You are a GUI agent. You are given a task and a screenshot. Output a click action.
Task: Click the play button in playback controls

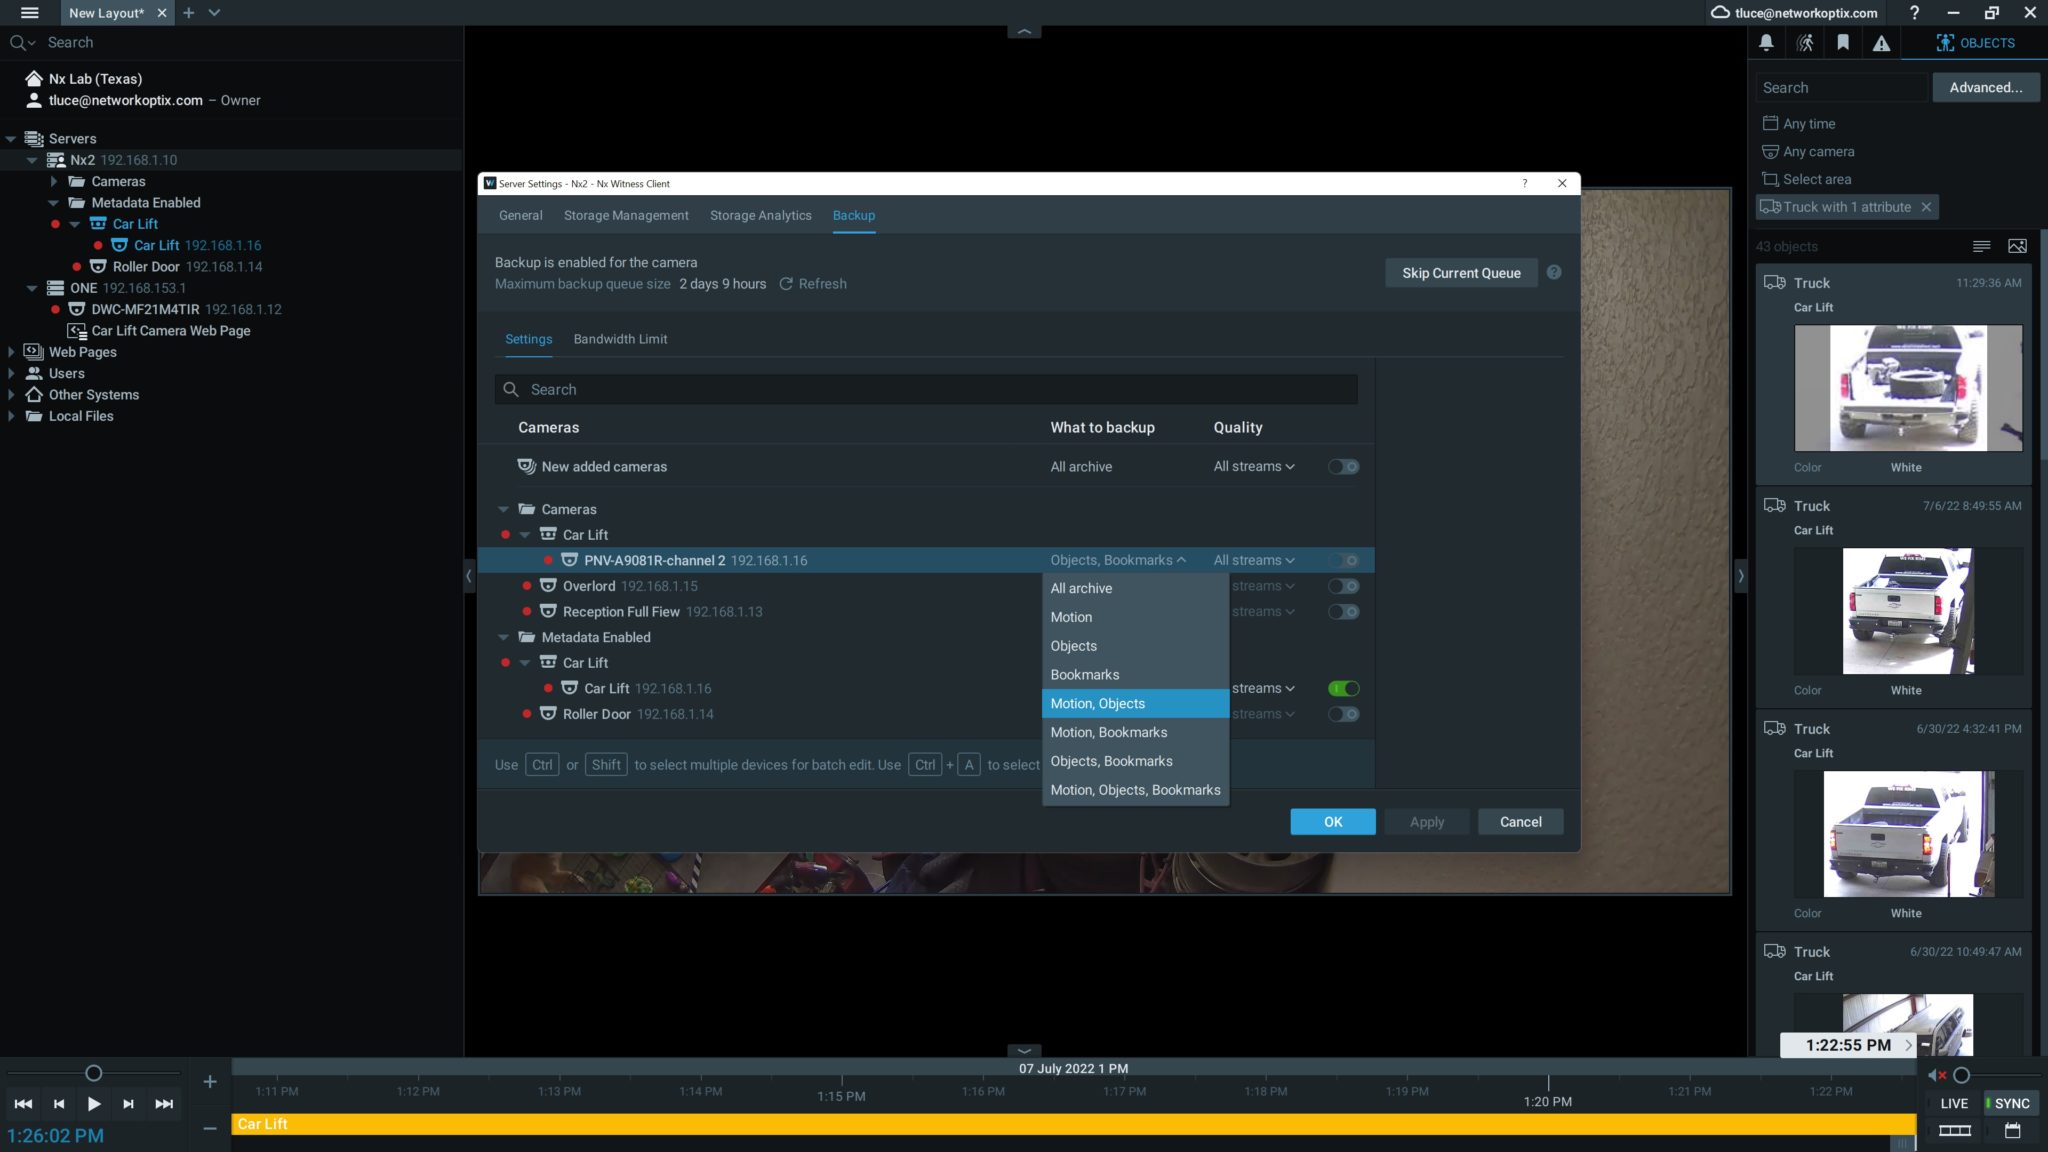click(94, 1104)
